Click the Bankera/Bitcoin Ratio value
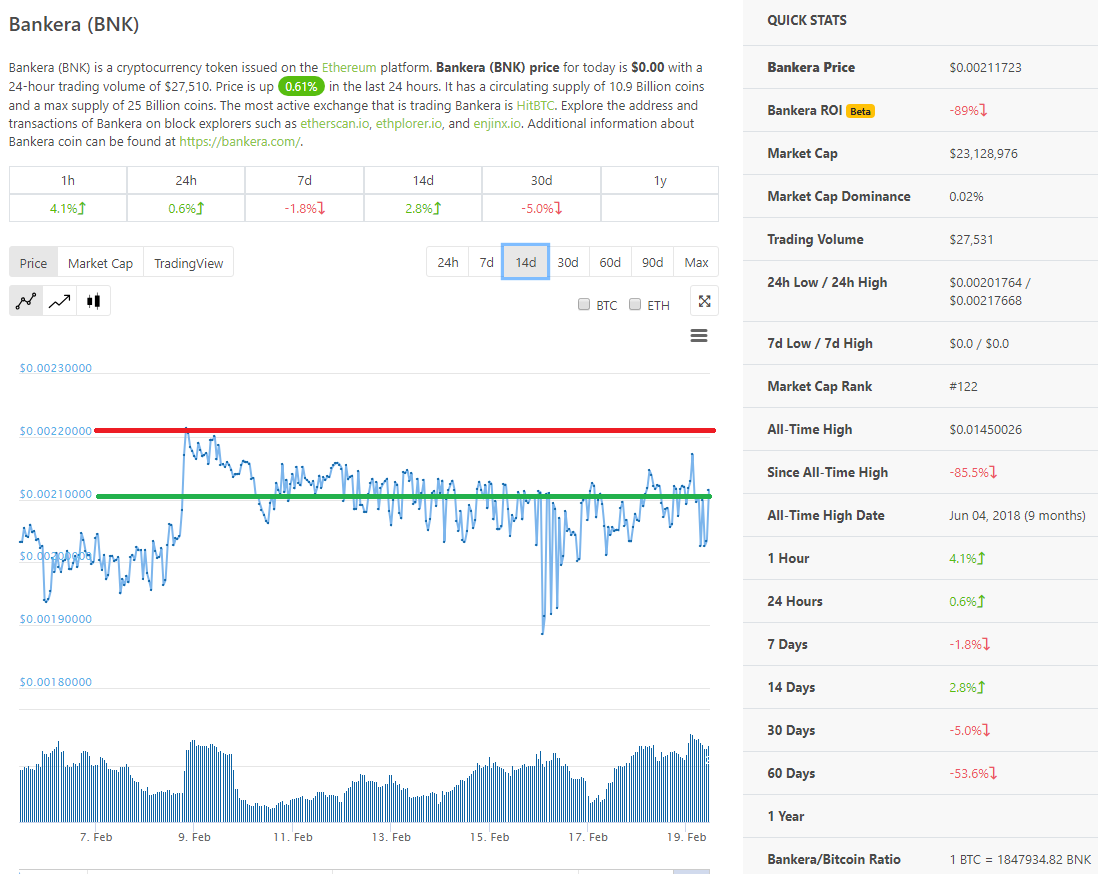1098x874 pixels. [x=1020, y=859]
